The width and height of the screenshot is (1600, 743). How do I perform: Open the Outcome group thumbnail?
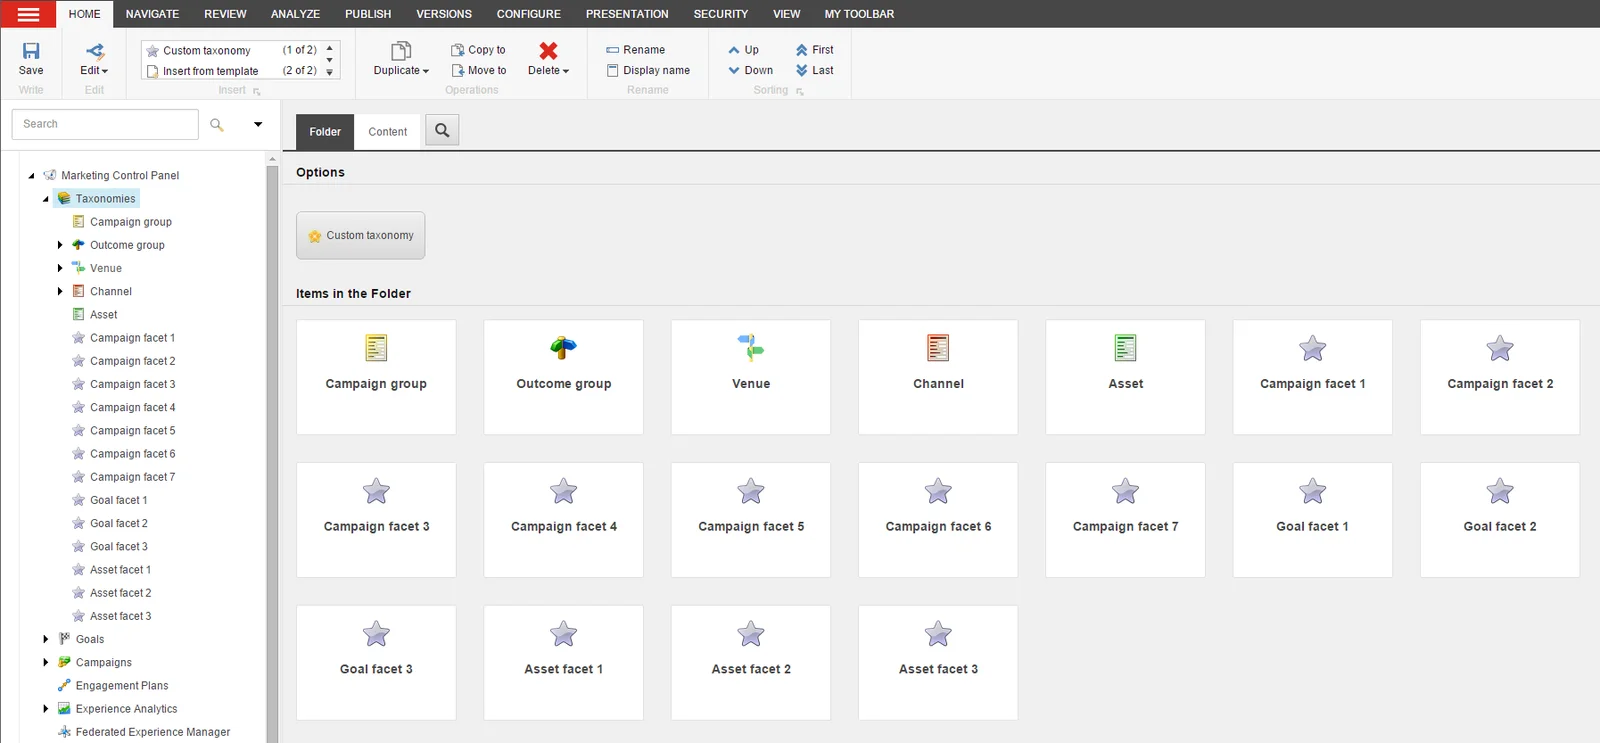(563, 377)
